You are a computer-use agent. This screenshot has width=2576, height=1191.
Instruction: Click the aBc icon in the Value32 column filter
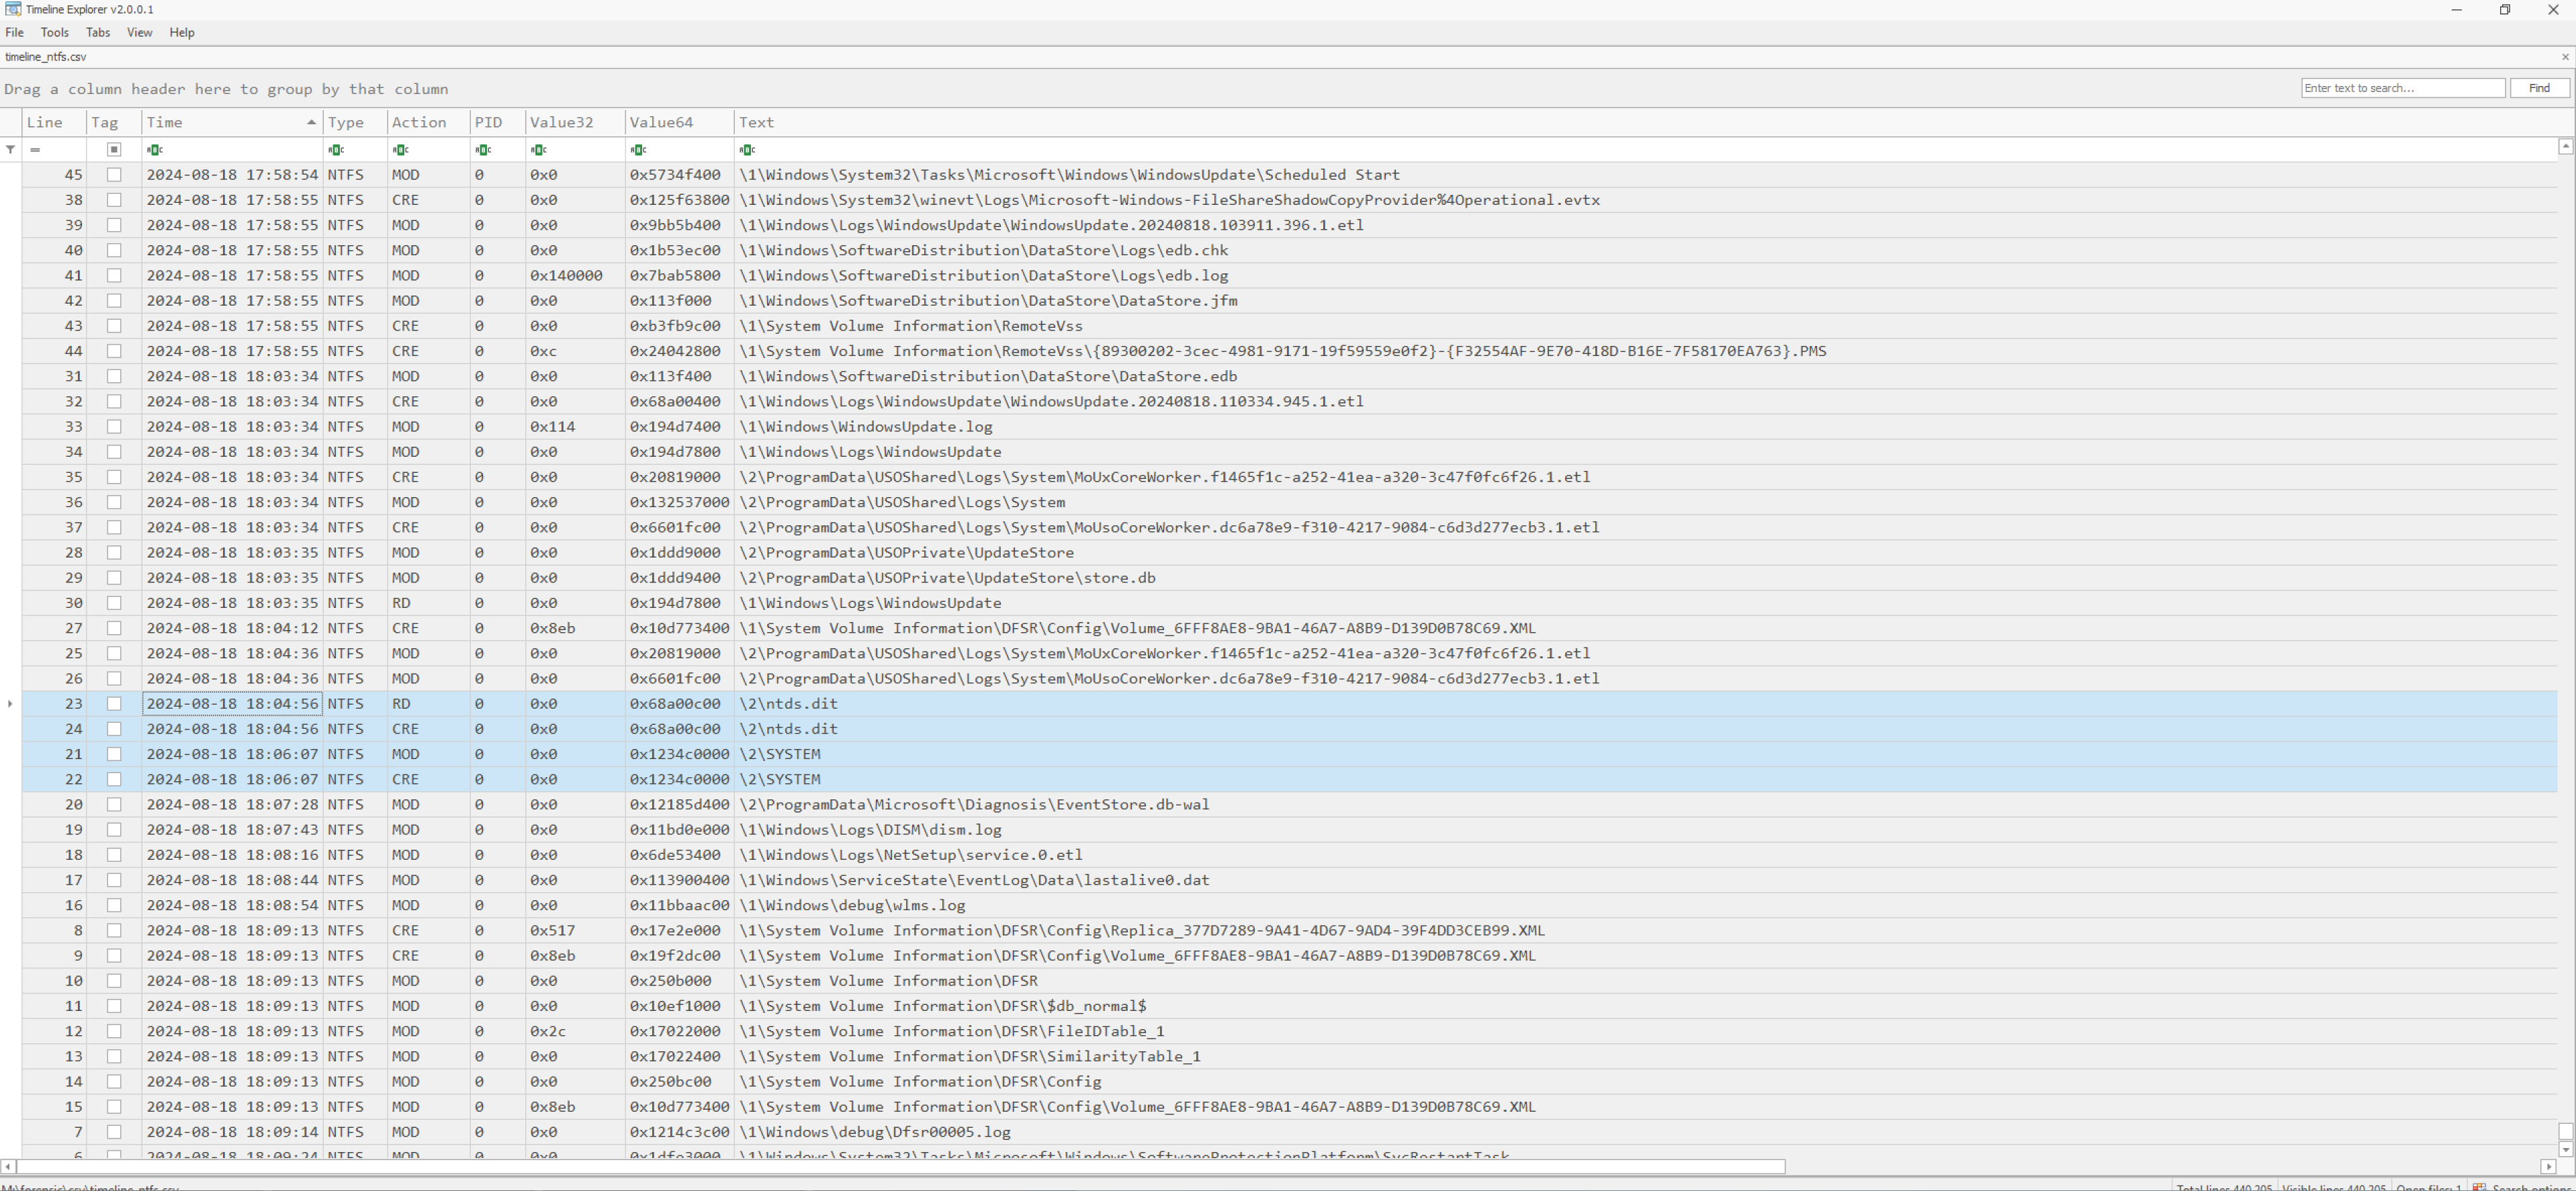[539, 149]
